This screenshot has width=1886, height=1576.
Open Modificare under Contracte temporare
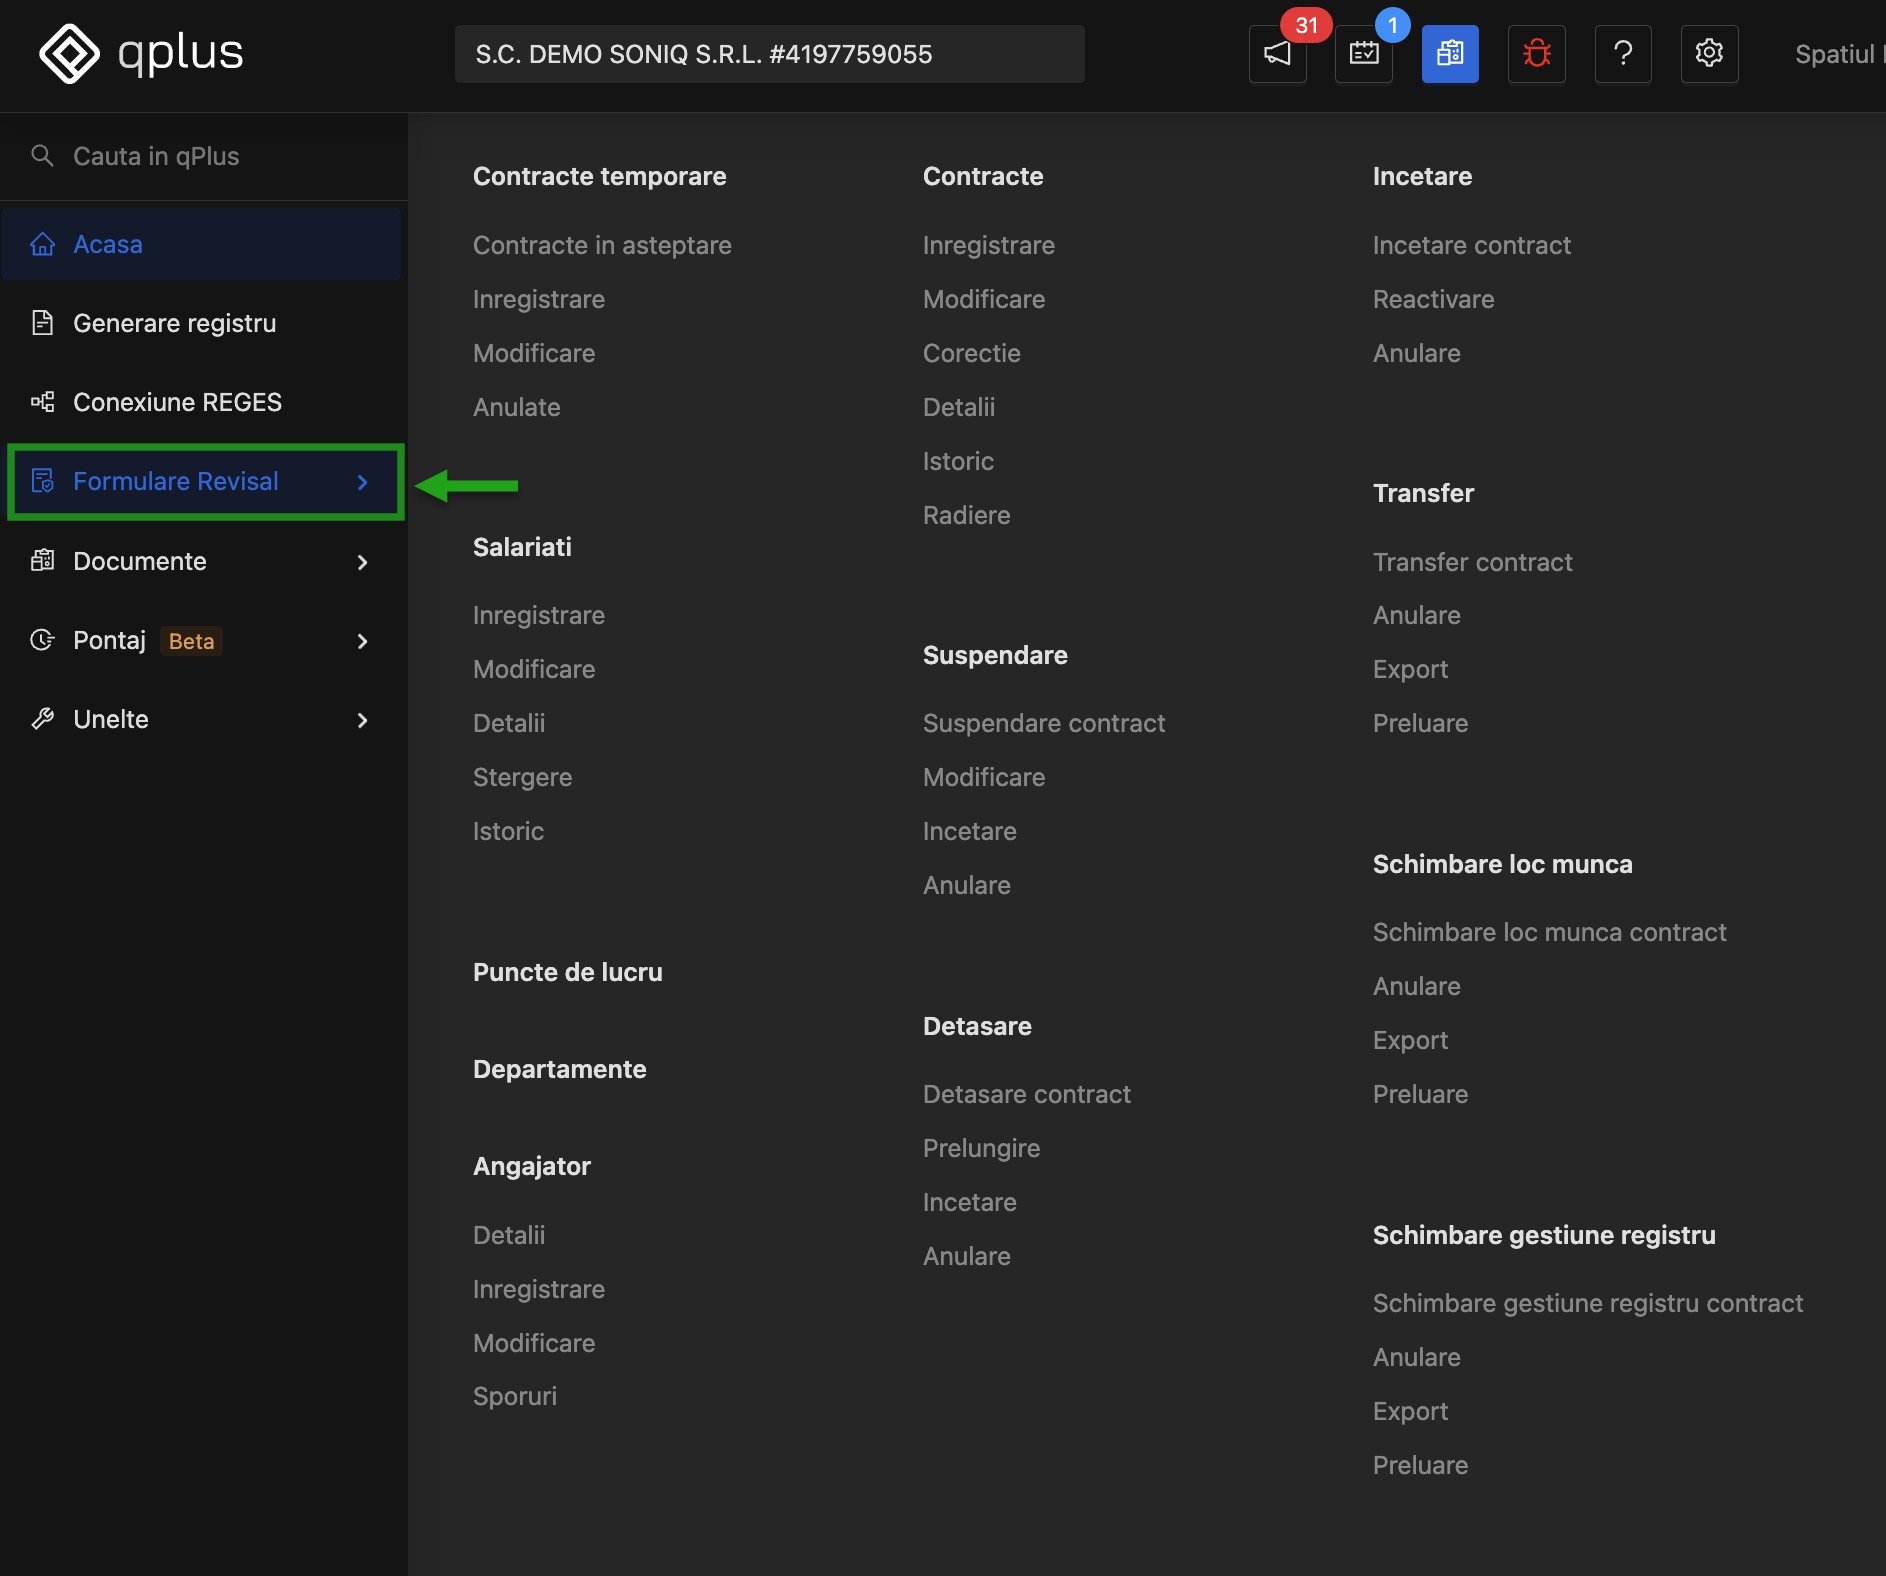(534, 353)
